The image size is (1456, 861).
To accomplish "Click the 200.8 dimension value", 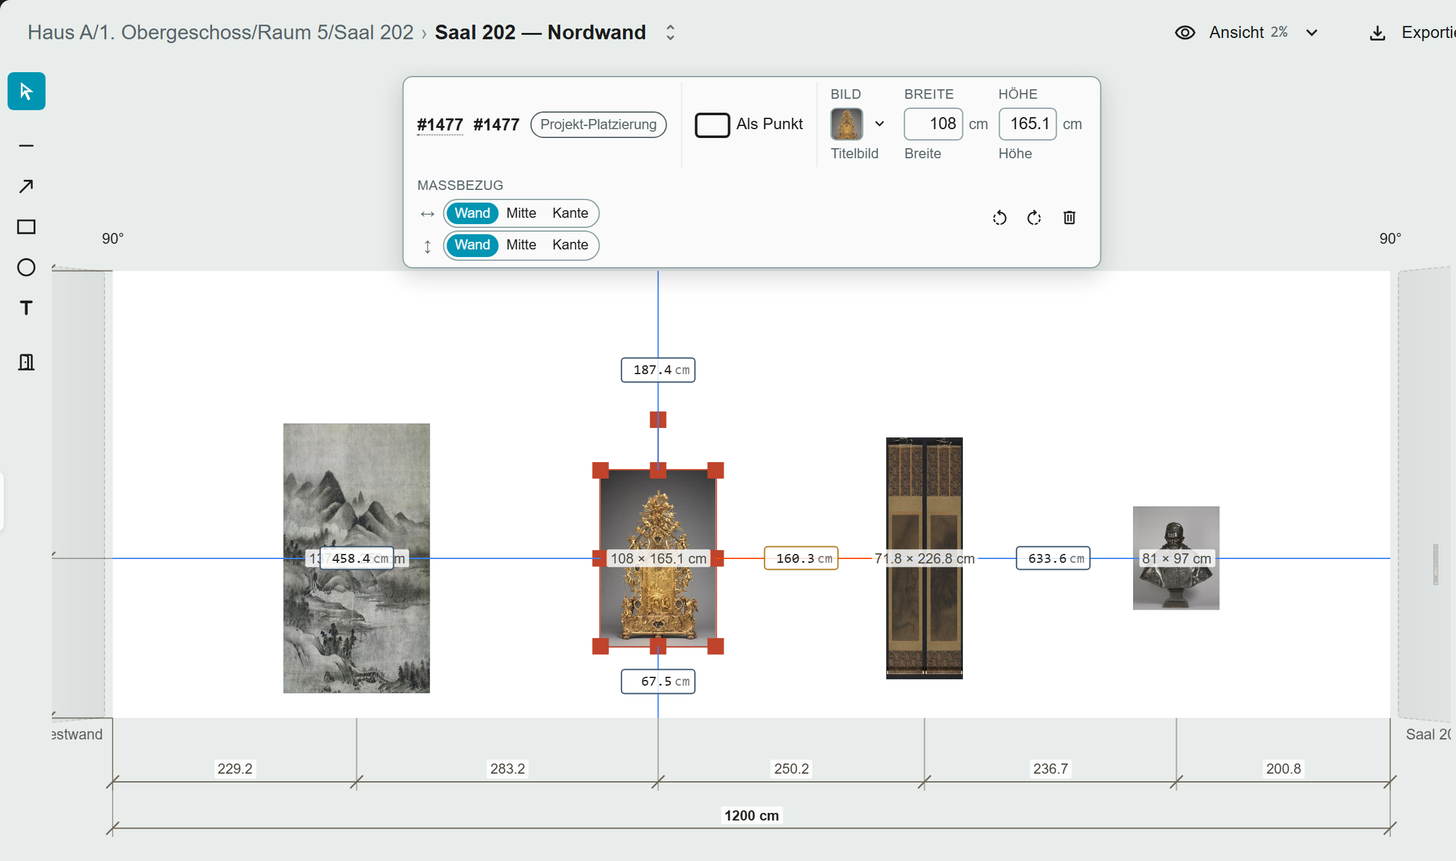I will pos(1283,769).
